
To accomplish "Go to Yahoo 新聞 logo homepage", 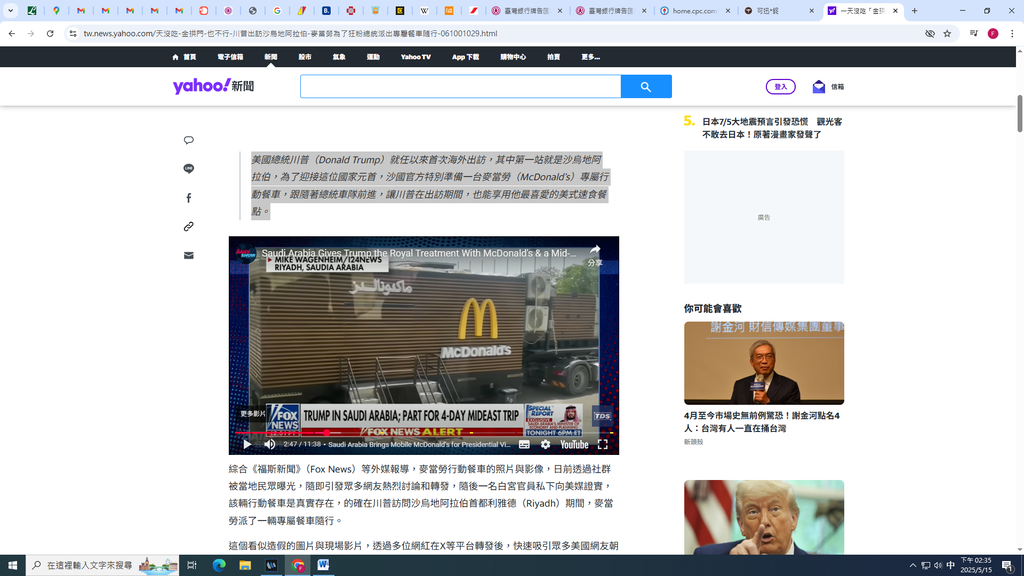I will [x=213, y=86].
